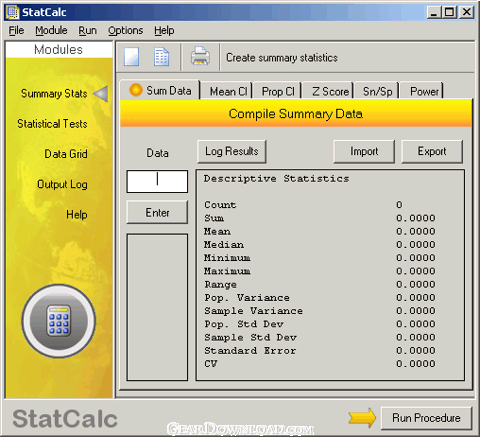480x437 pixels.
Task: Open the Help menu in menu bar
Action: pyautogui.click(x=164, y=31)
